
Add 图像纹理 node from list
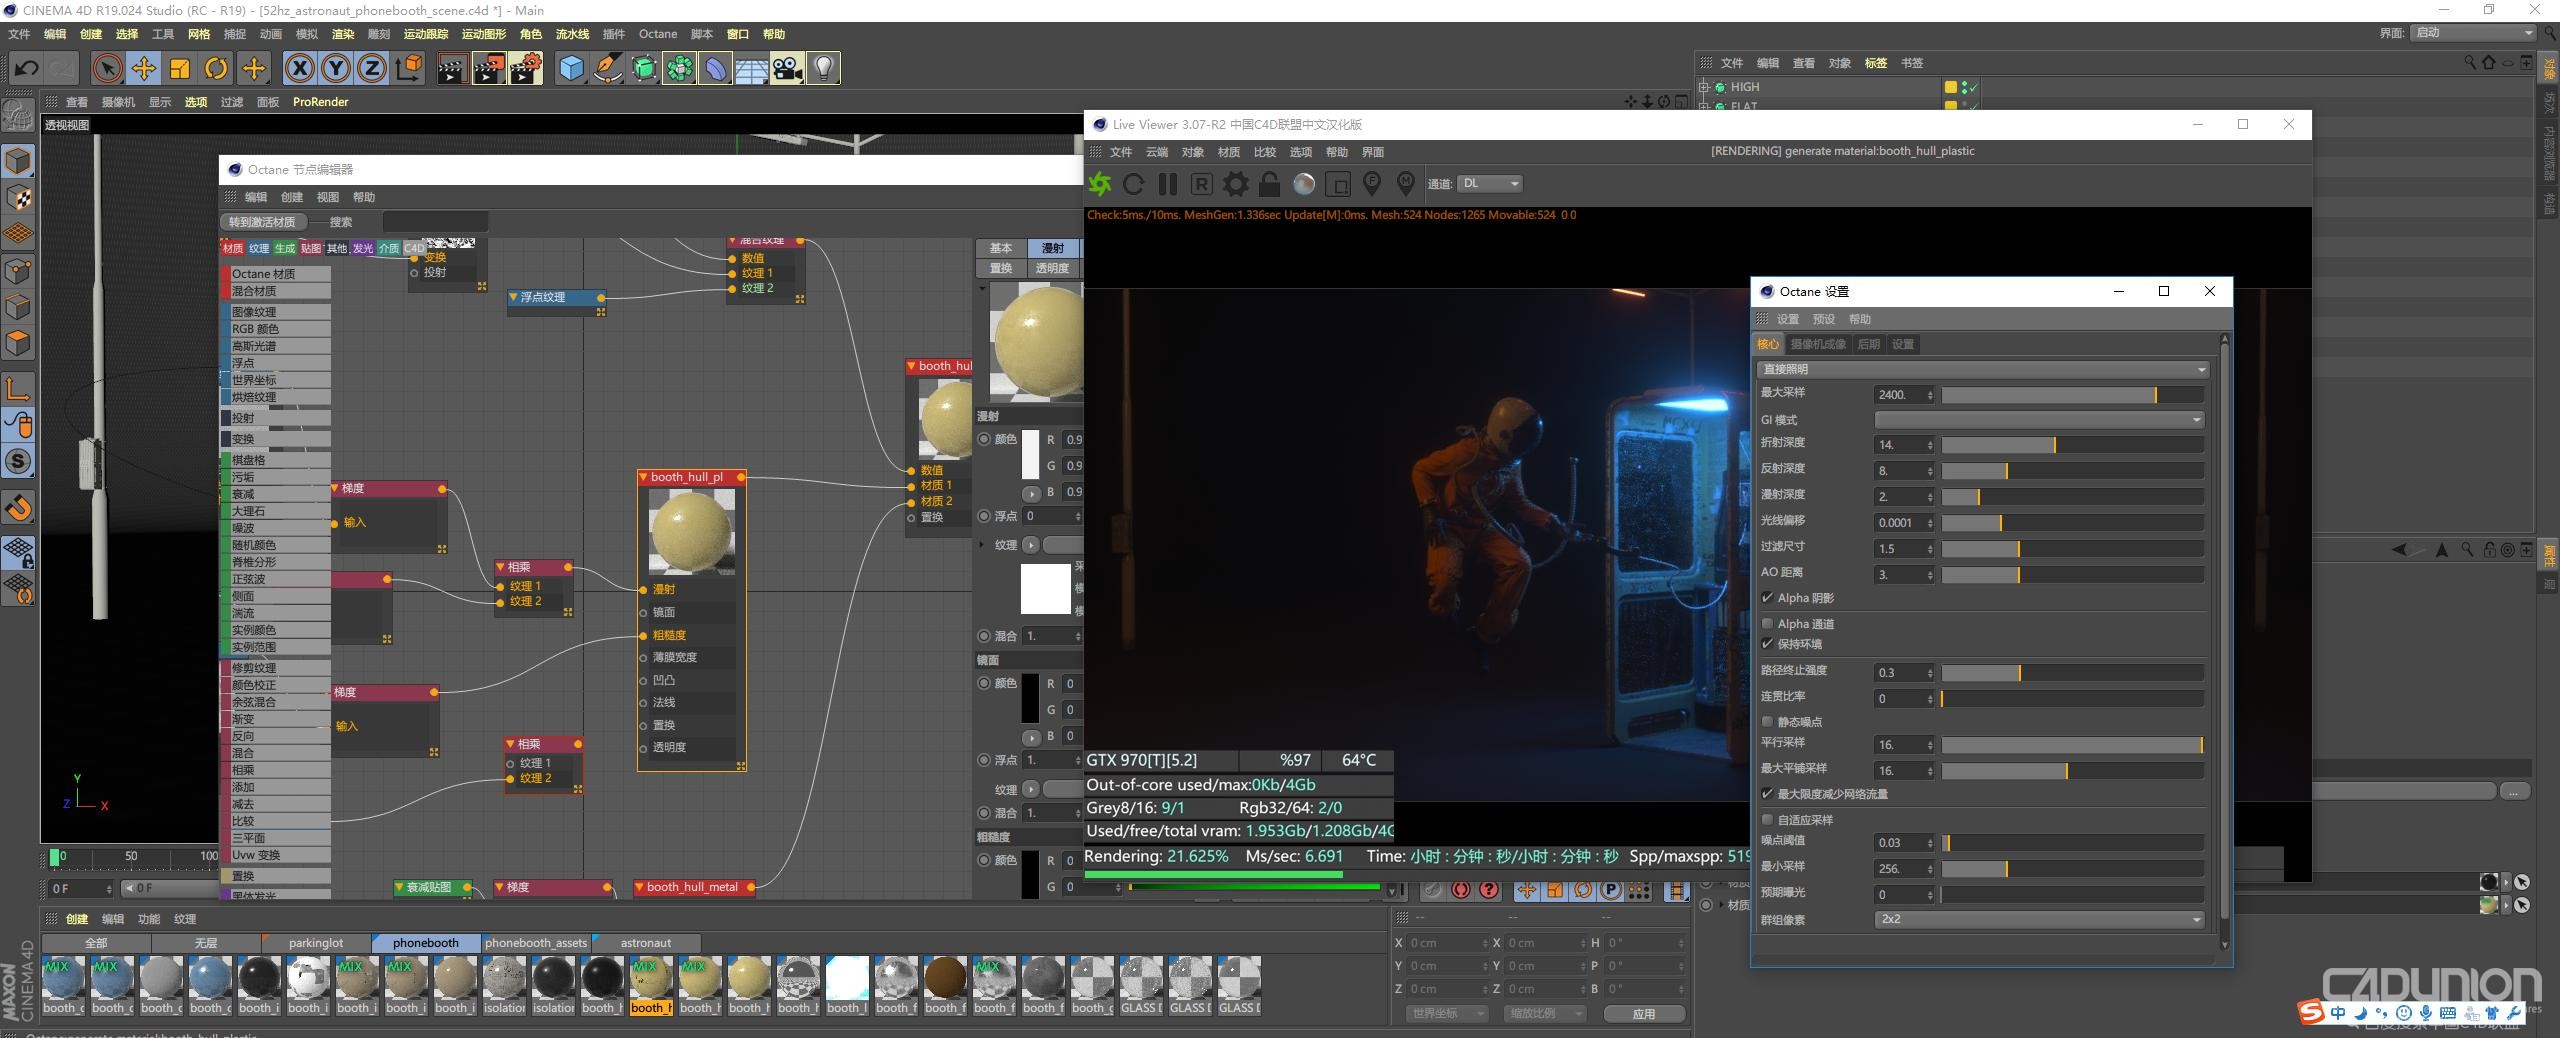[277, 312]
